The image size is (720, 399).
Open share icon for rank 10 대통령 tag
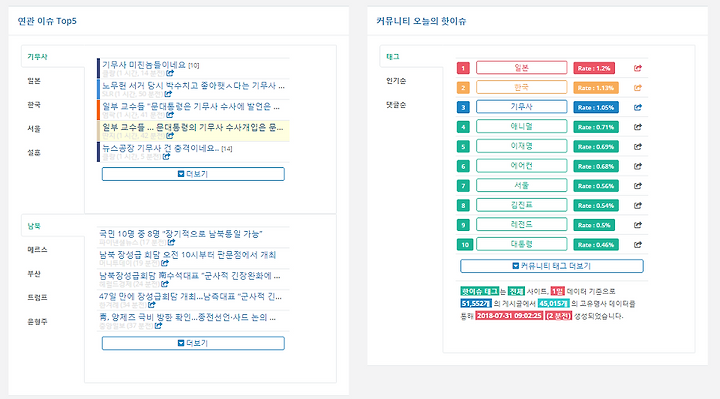(x=637, y=245)
